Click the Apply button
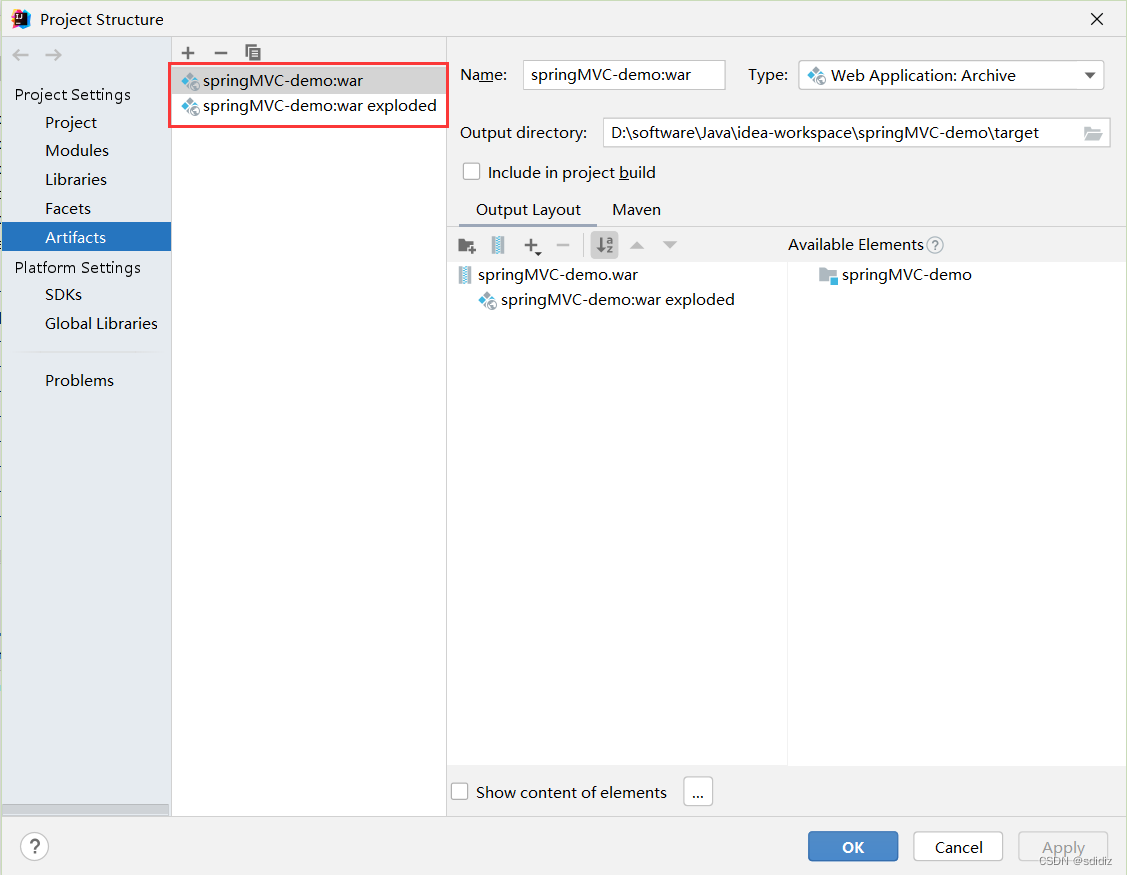 1063,847
